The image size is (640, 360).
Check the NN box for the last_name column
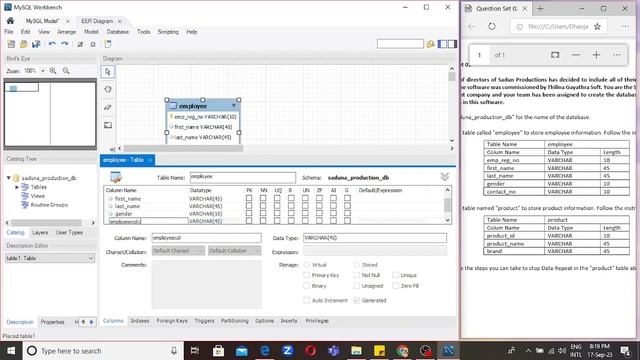coord(263,206)
